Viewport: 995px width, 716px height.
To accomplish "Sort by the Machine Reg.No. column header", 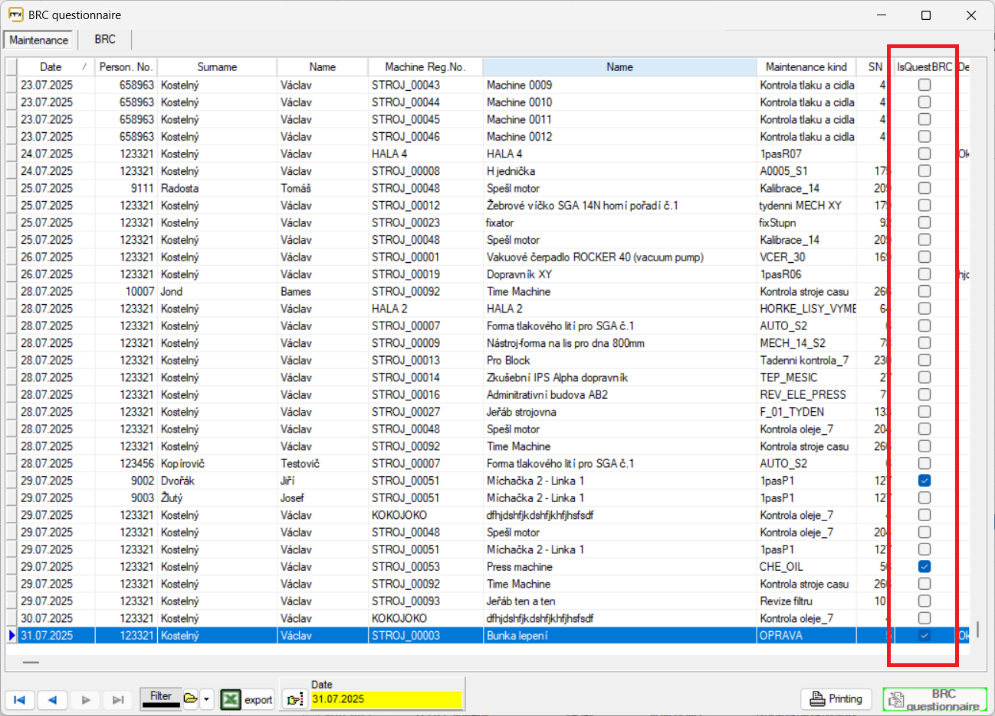I will coord(425,67).
